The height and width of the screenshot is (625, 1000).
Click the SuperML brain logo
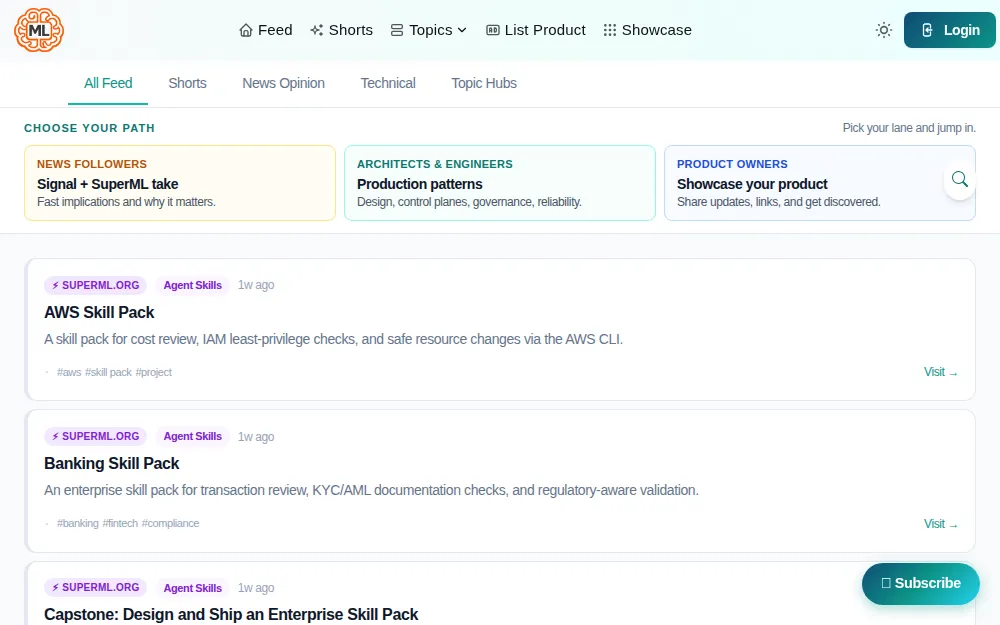[39, 30]
